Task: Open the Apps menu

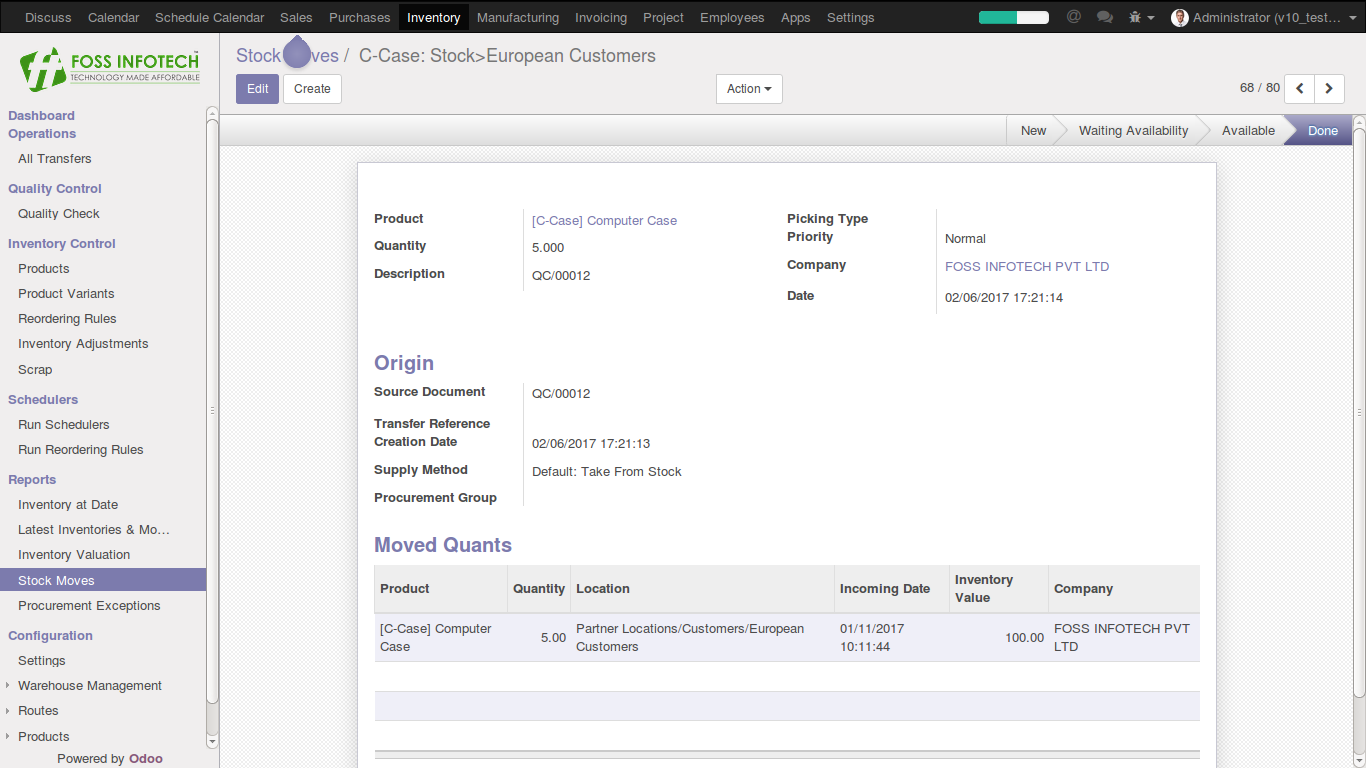Action: tap(796, 17)
